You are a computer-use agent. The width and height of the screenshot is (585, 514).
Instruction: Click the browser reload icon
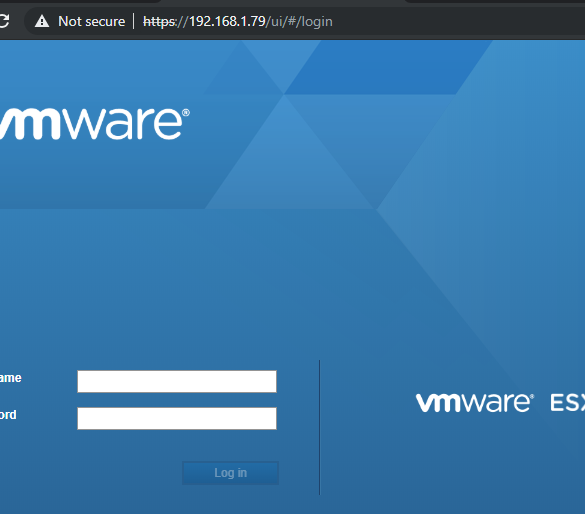tap(3, 21)
